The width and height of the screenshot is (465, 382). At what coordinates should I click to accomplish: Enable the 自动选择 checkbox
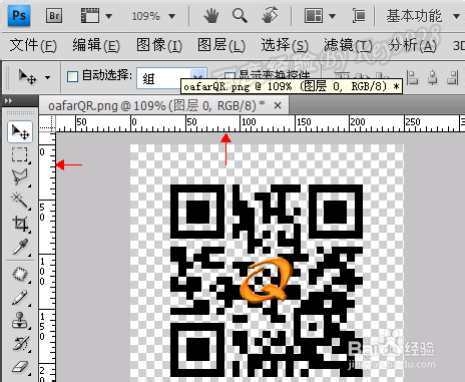pyautogui.click(x=72, y=77)
